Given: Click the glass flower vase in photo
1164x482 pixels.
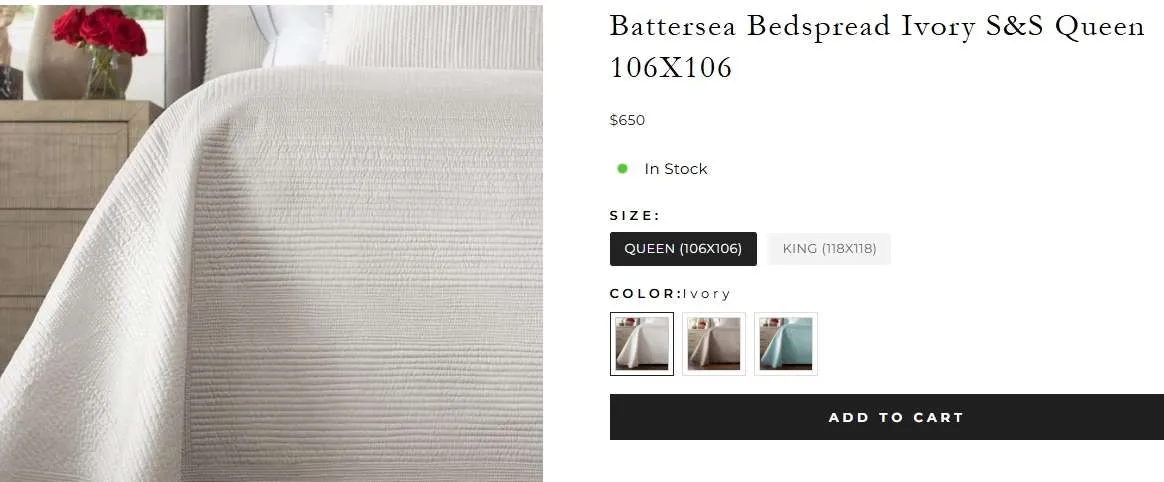Looking at the screenshot, I should [x=102, y=74].
